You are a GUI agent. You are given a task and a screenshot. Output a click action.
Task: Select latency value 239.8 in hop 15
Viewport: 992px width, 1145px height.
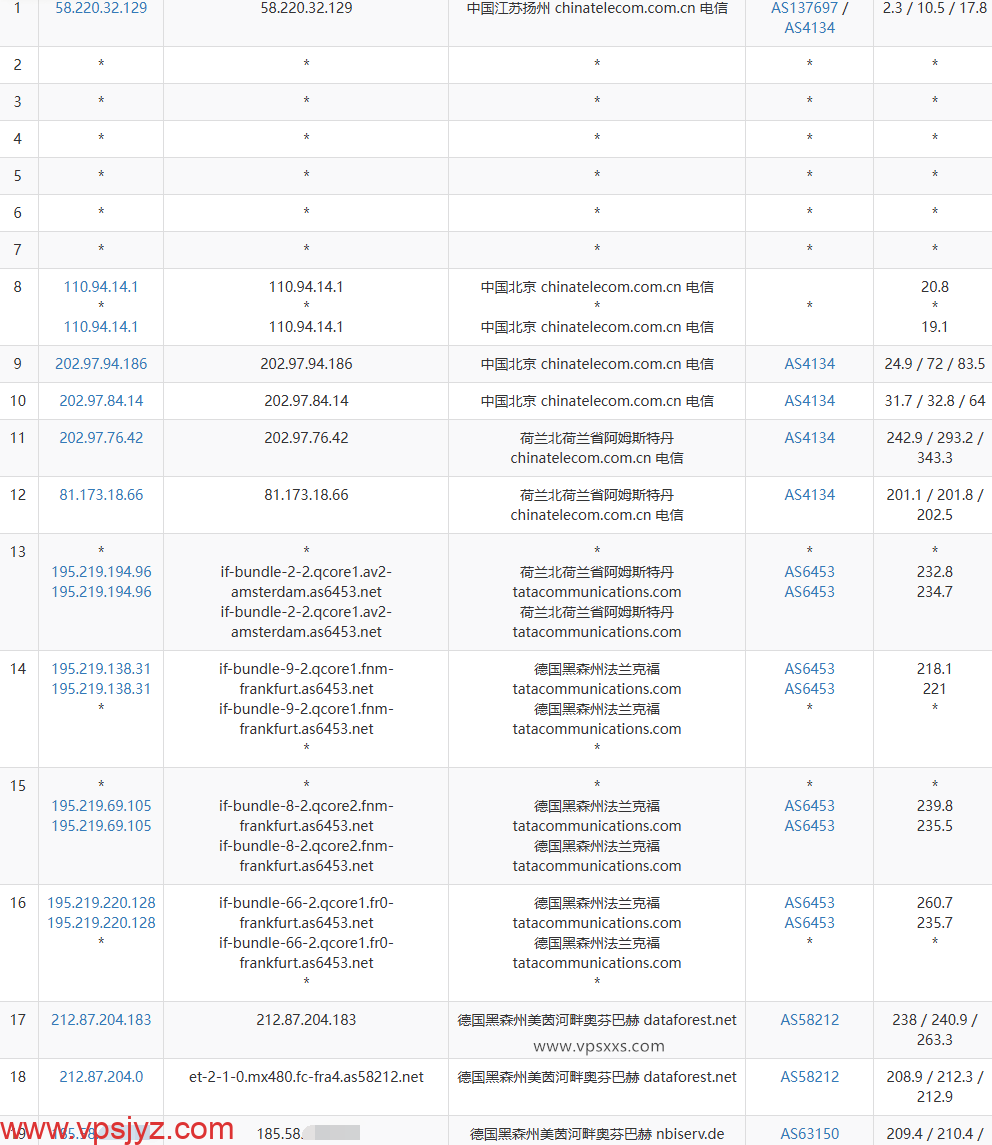(934, 806)
